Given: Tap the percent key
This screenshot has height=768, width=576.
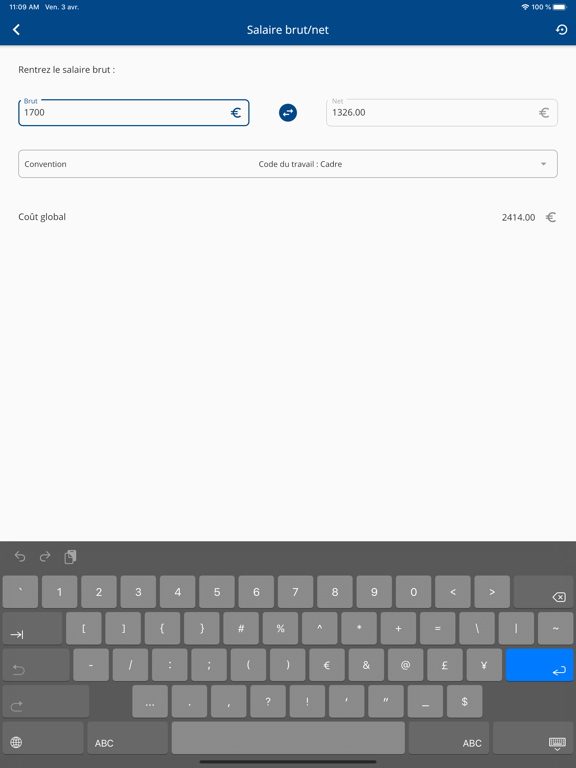Looking at the screenshot, I should 280,628.
